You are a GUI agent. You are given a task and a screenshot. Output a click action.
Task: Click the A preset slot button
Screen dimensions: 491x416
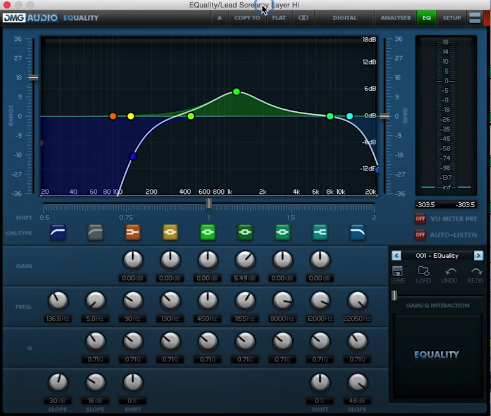[219, 18]
